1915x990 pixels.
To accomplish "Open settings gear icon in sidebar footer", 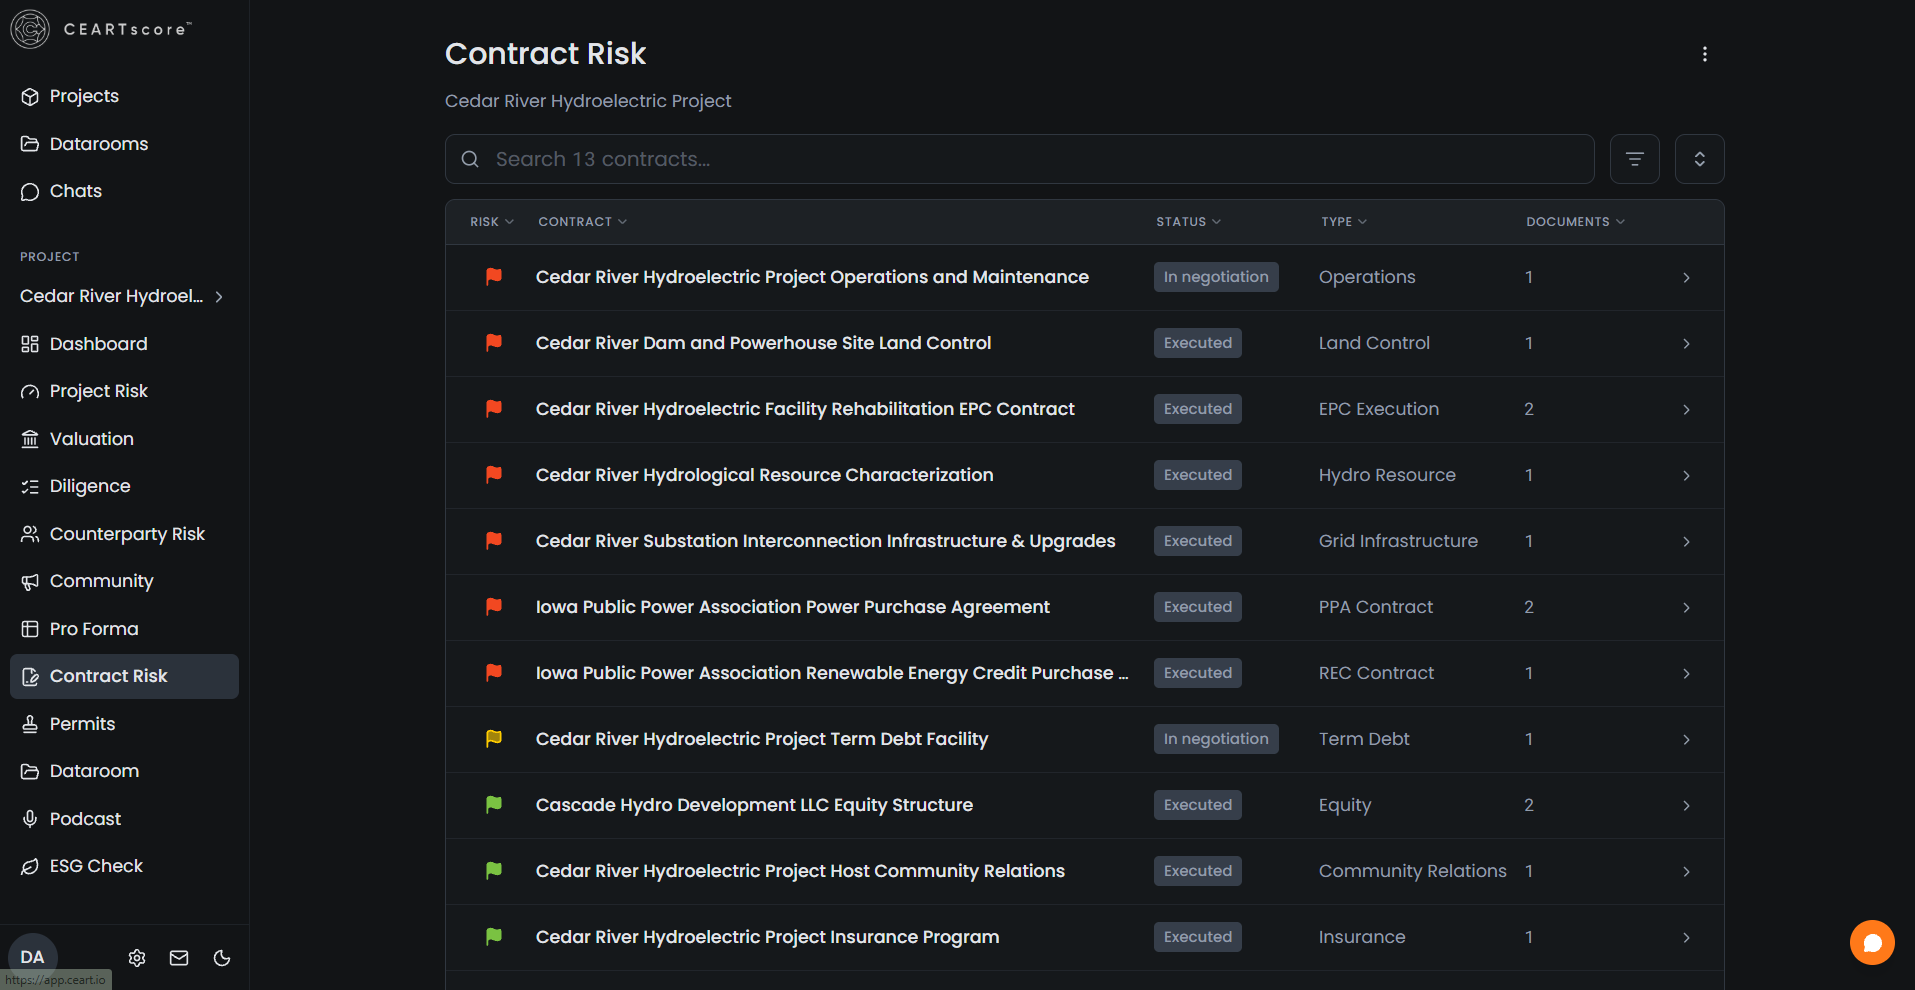I will 137,958.
